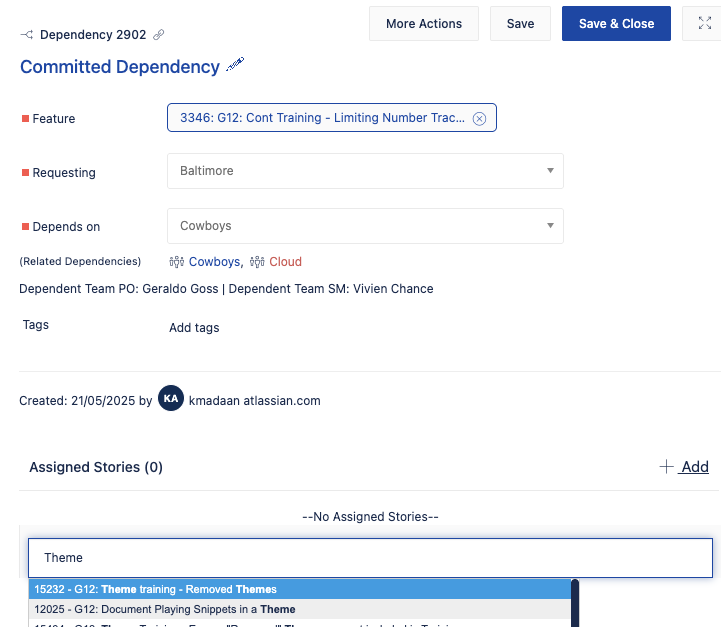Click team icon next to Cloud link
Viewport: 721px width, 627px height.
tap(257, 262)
